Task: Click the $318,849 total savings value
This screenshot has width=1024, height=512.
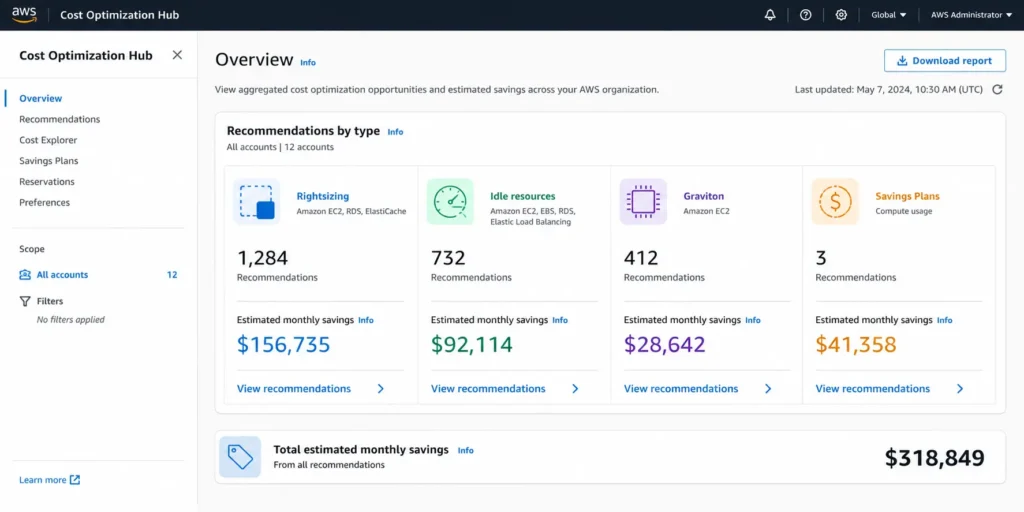Action: point(935,458)
